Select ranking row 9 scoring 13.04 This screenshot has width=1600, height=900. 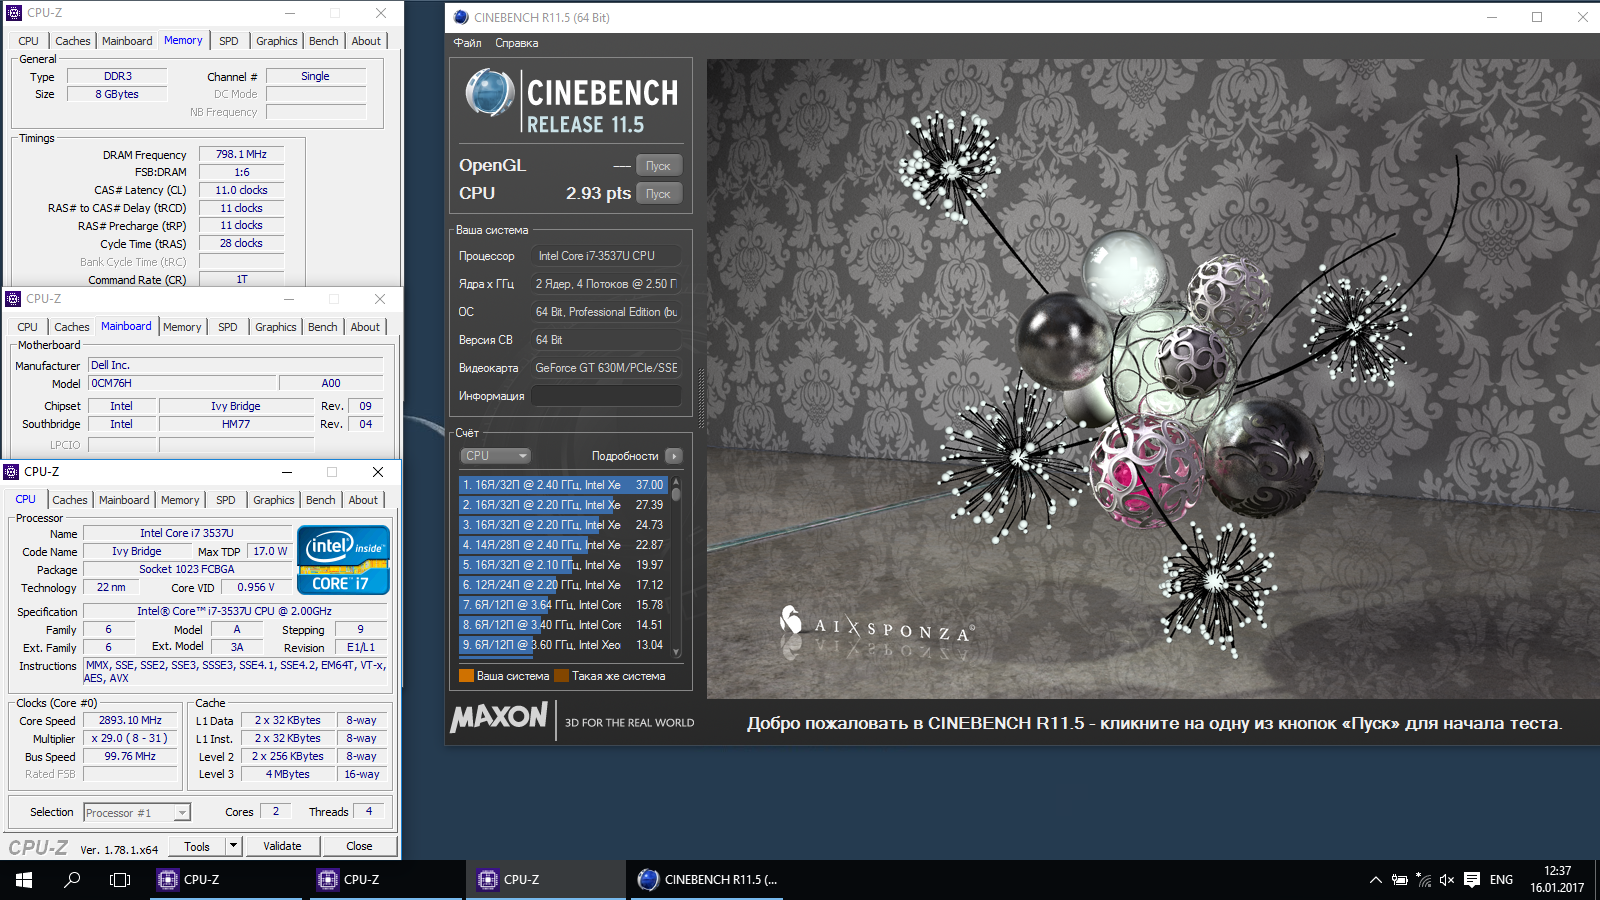click(563, 645)
